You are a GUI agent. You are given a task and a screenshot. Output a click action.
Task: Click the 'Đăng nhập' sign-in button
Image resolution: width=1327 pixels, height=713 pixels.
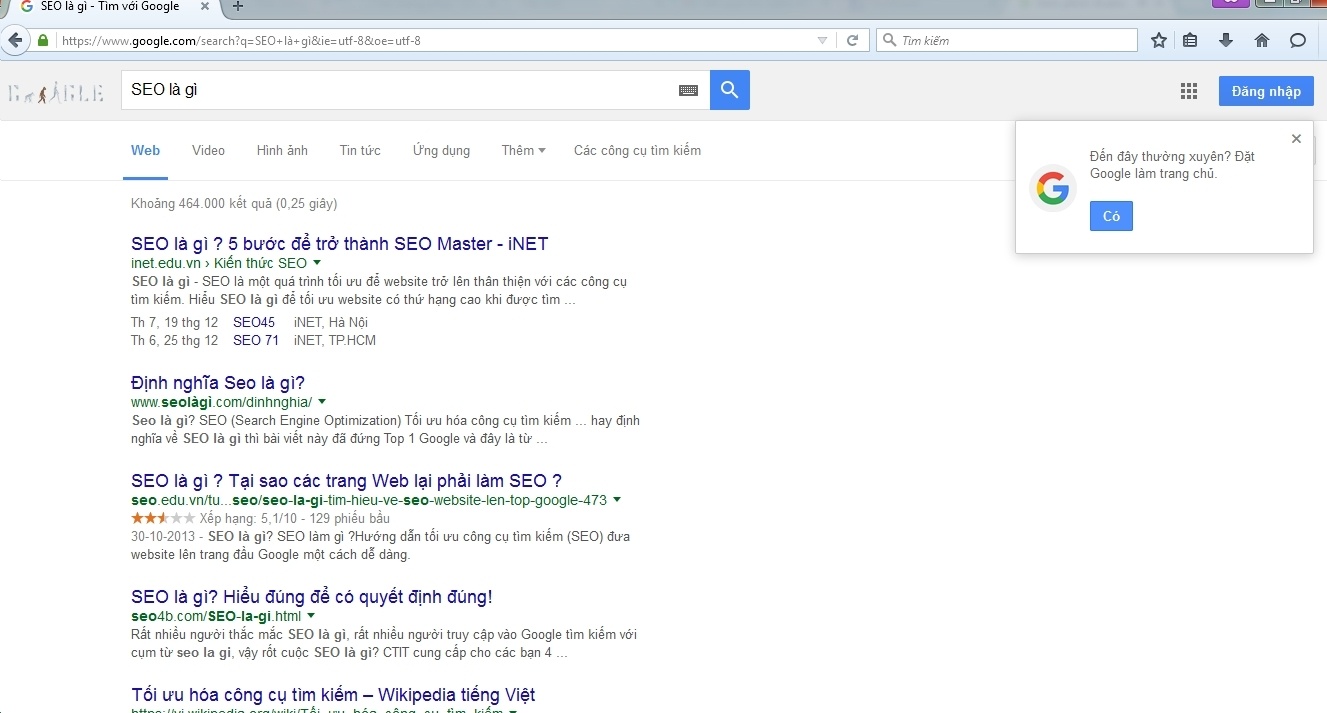[x=1266, y=91]
